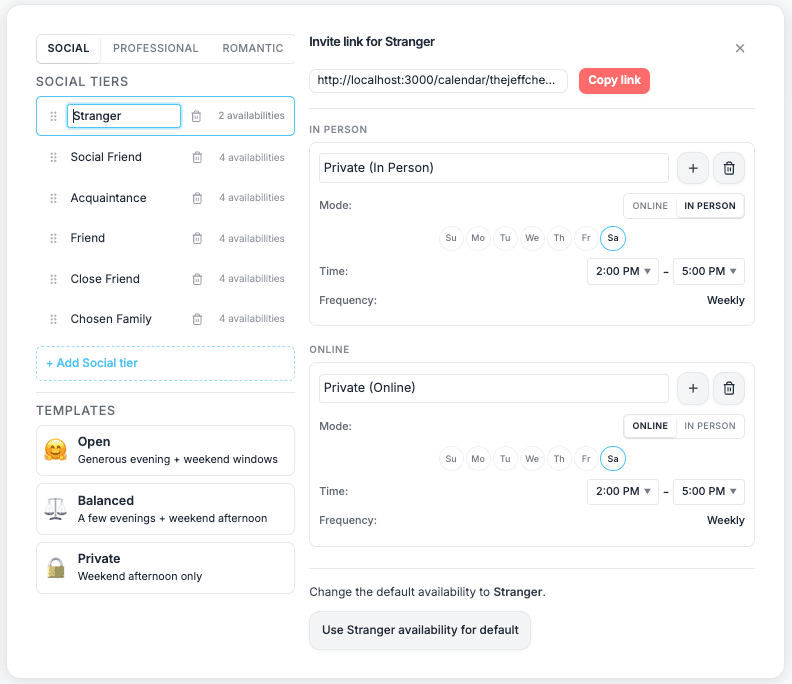Use Stranger availability for default
Viewport: 792px width, 684px height.
tap(420, 630)
